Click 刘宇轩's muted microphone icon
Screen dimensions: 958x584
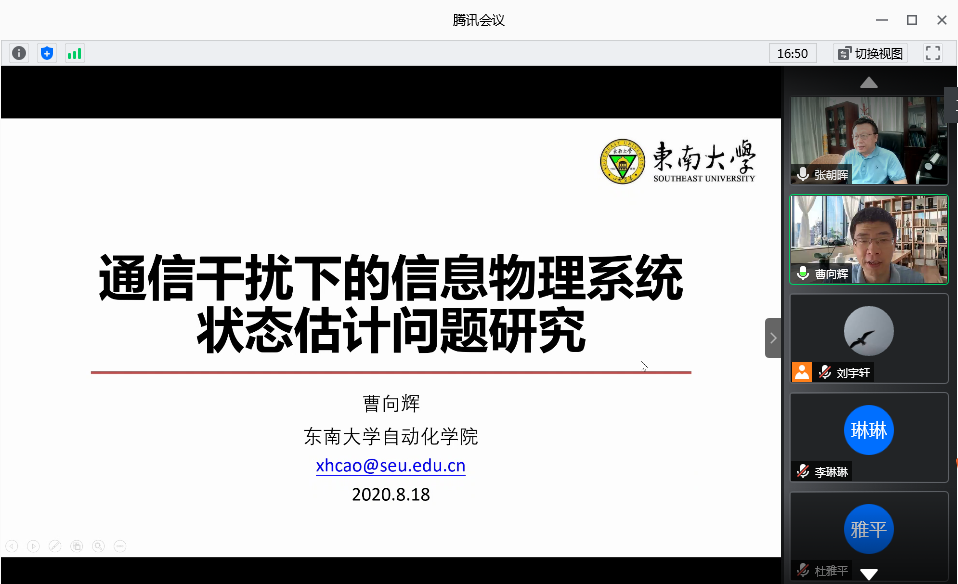coord(825,372)
